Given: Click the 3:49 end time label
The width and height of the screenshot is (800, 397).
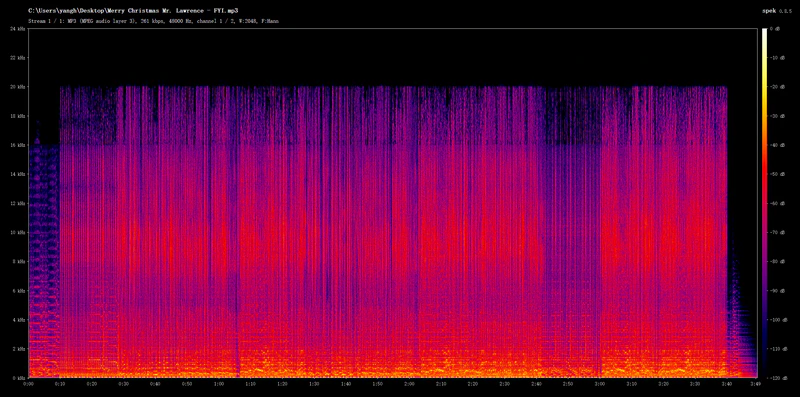Looking at the screenshot, I should (x=756, y=383).
